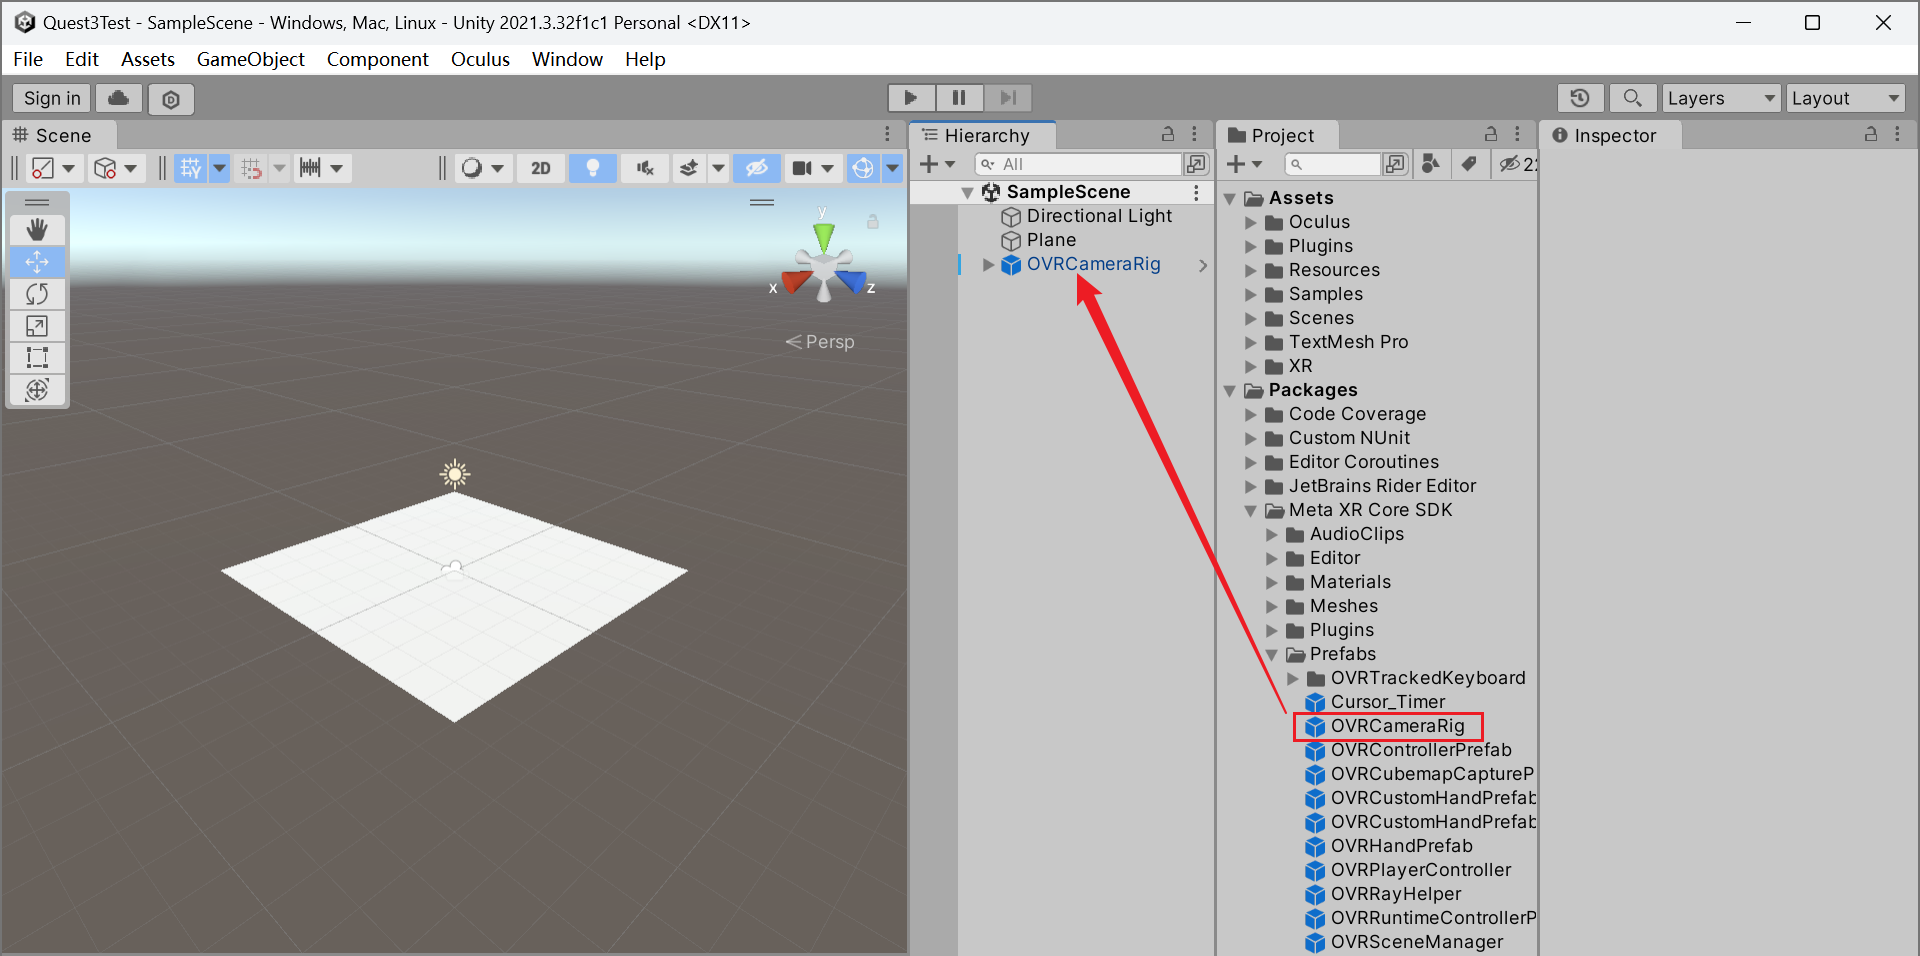Select the combined Transform tool

(37, 390)
